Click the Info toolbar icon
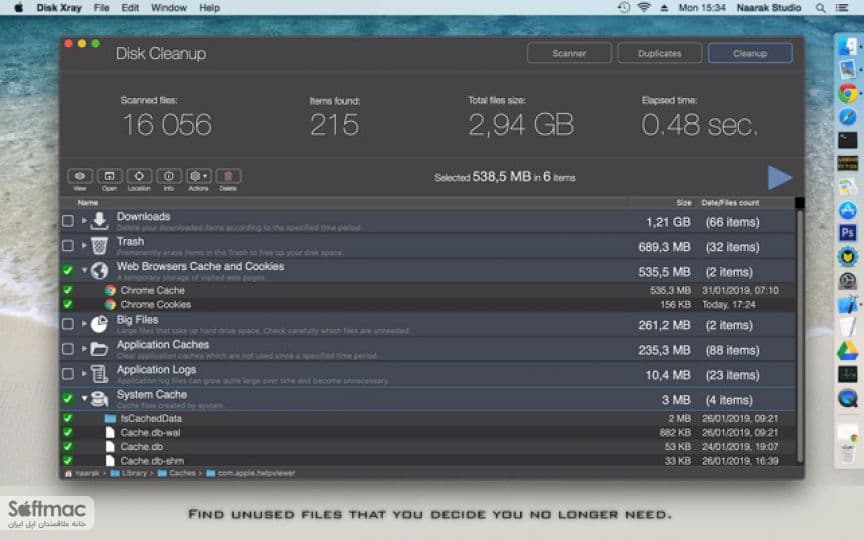864x540 pixels. [169, 176]
